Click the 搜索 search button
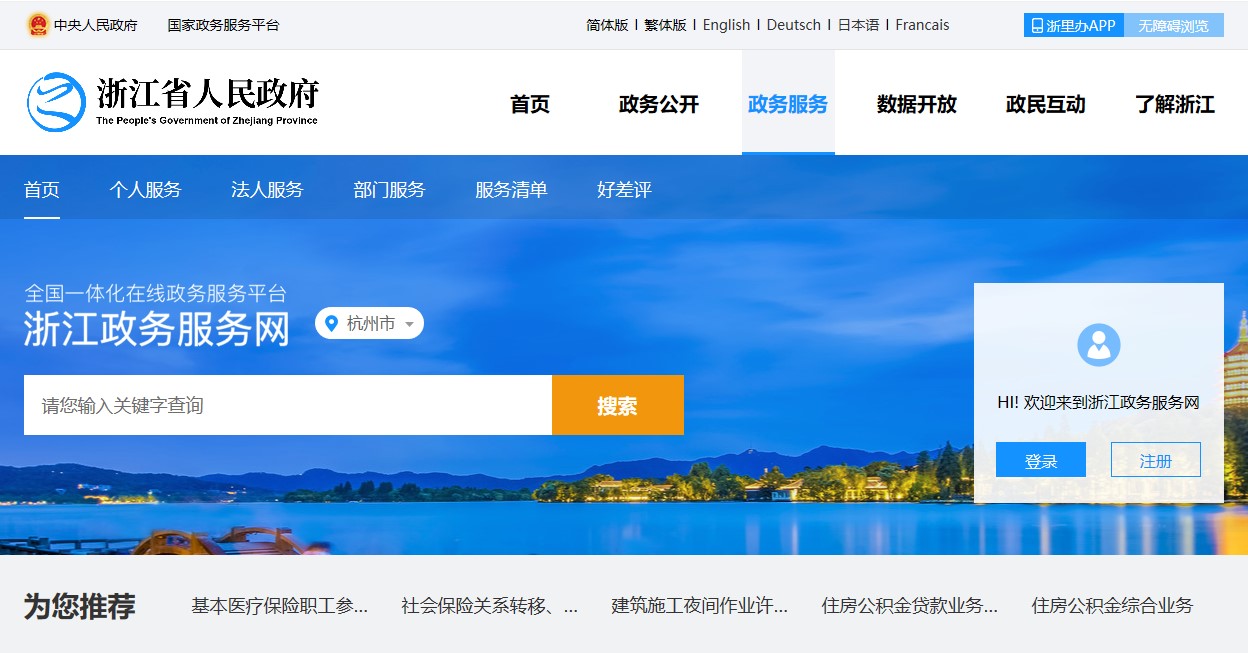This screenshot has height=653, width=1248. point(617,405)
